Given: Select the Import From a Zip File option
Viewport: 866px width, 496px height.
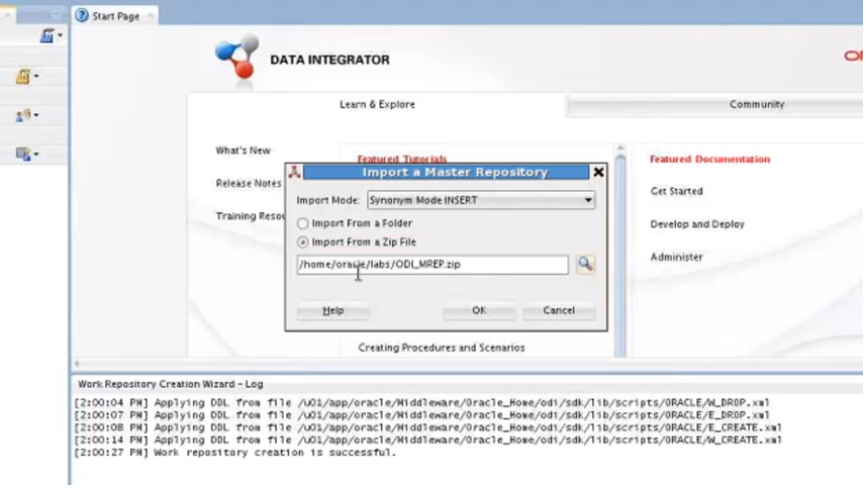Looking at the screenshot, I should pos(303,242).
